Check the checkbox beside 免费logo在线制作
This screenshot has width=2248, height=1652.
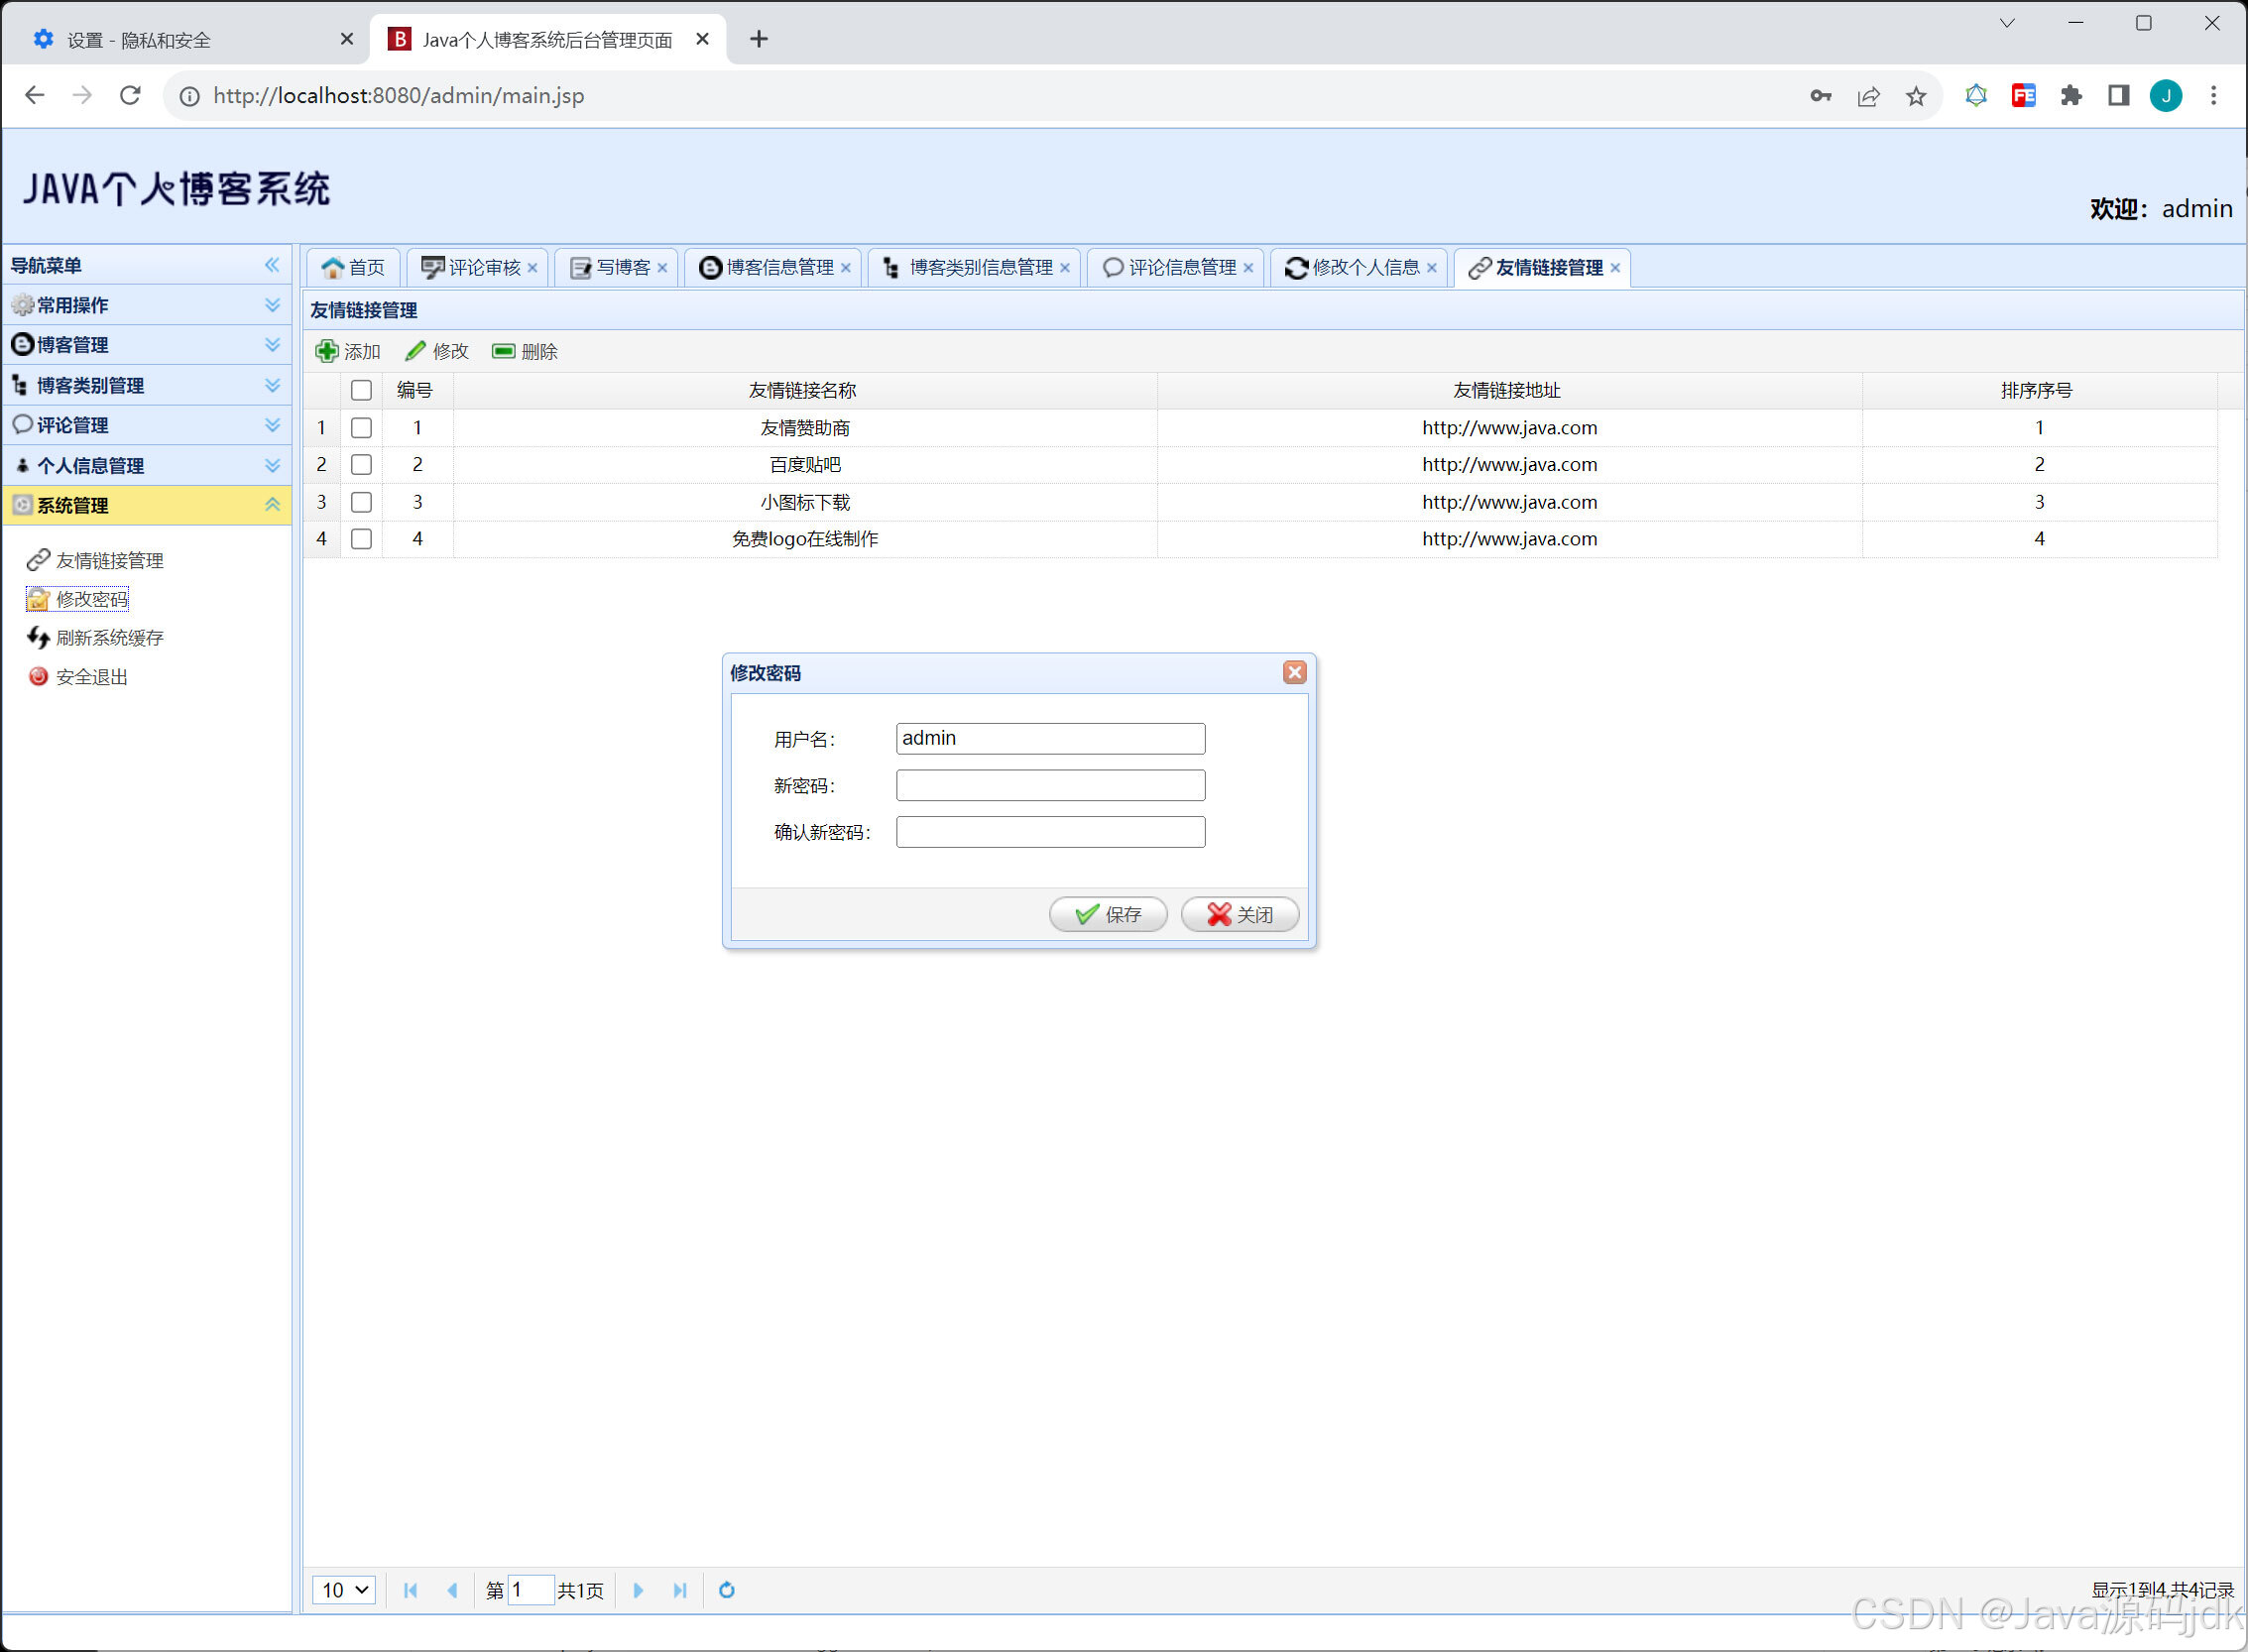(x=361, y=539)
